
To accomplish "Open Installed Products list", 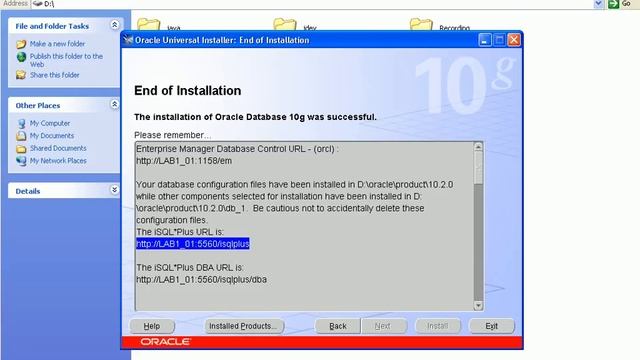I will tap(244, 326).
